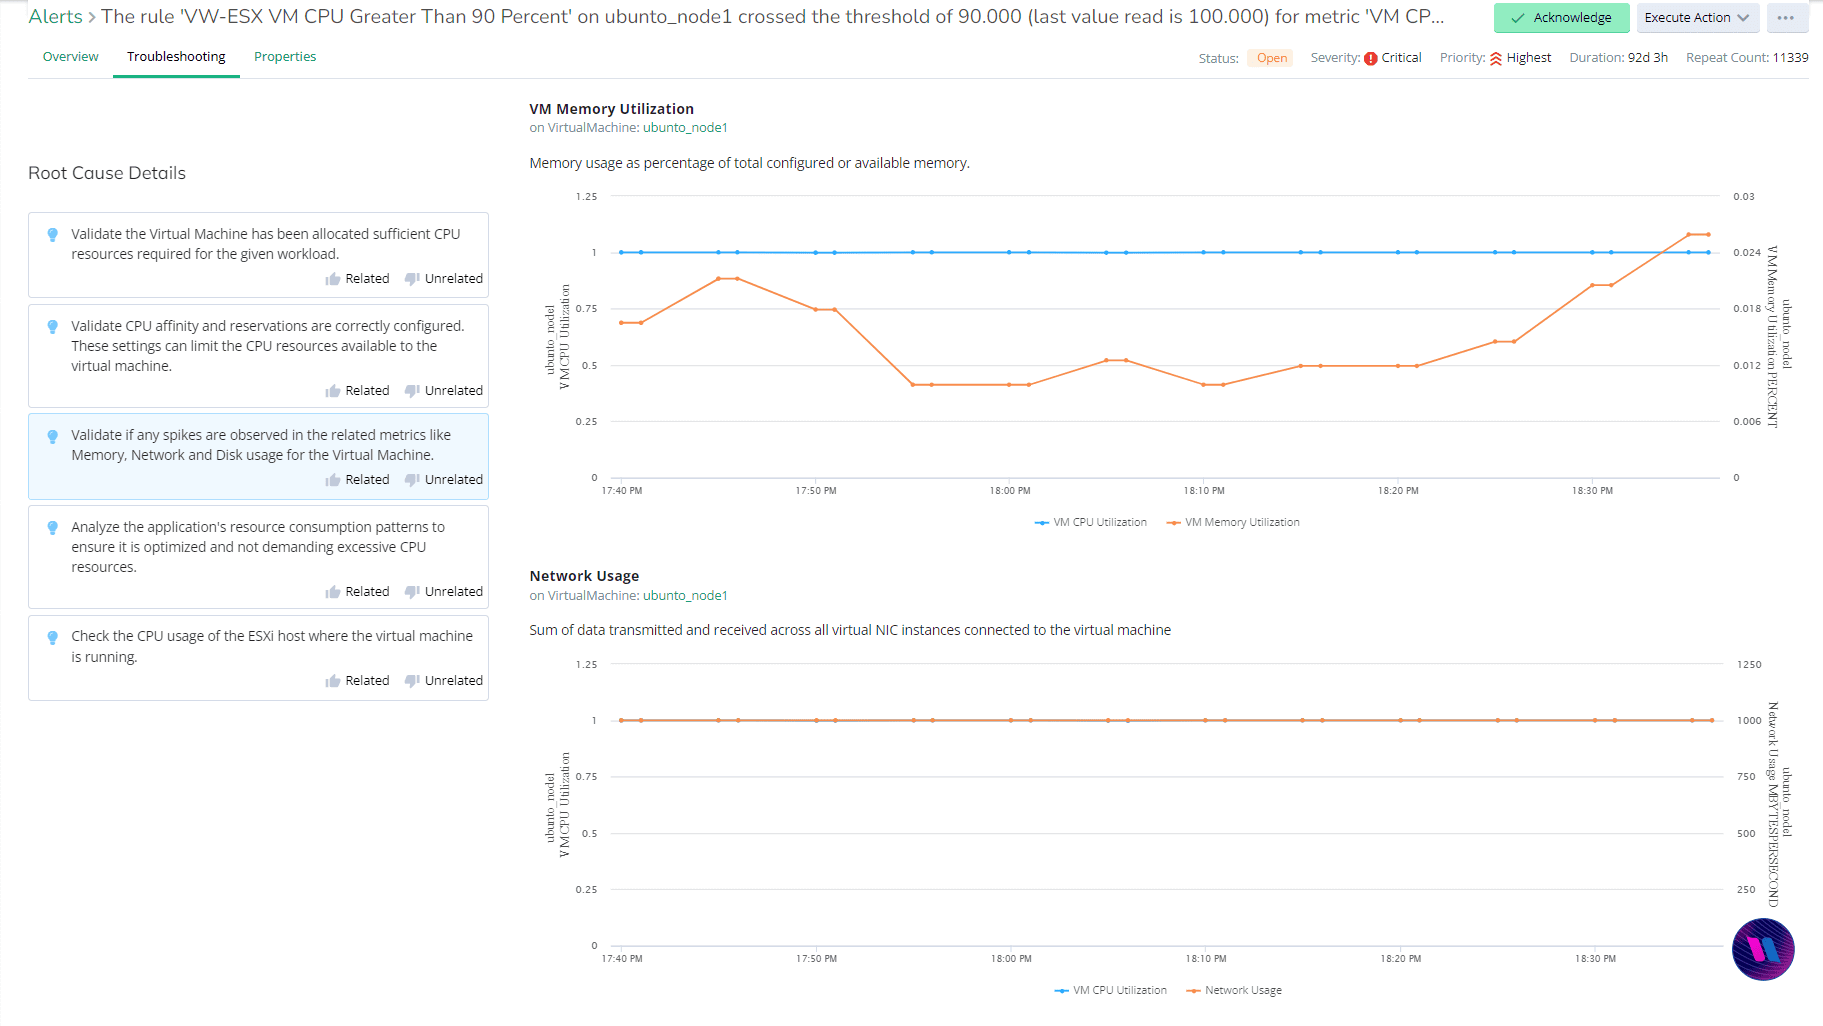Open ubunto_node1 link under Network Usage
The height and width of the screenshot is (1026, 1823).
pos(685,596)
